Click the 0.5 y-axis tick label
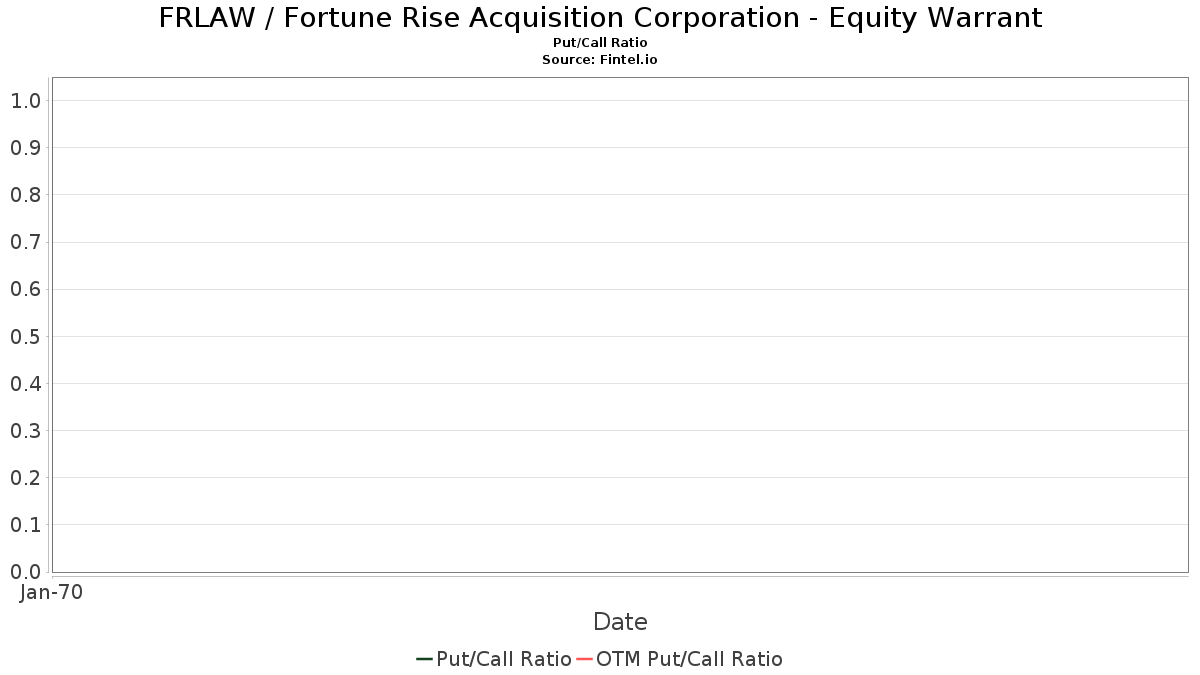 point(25,336)
